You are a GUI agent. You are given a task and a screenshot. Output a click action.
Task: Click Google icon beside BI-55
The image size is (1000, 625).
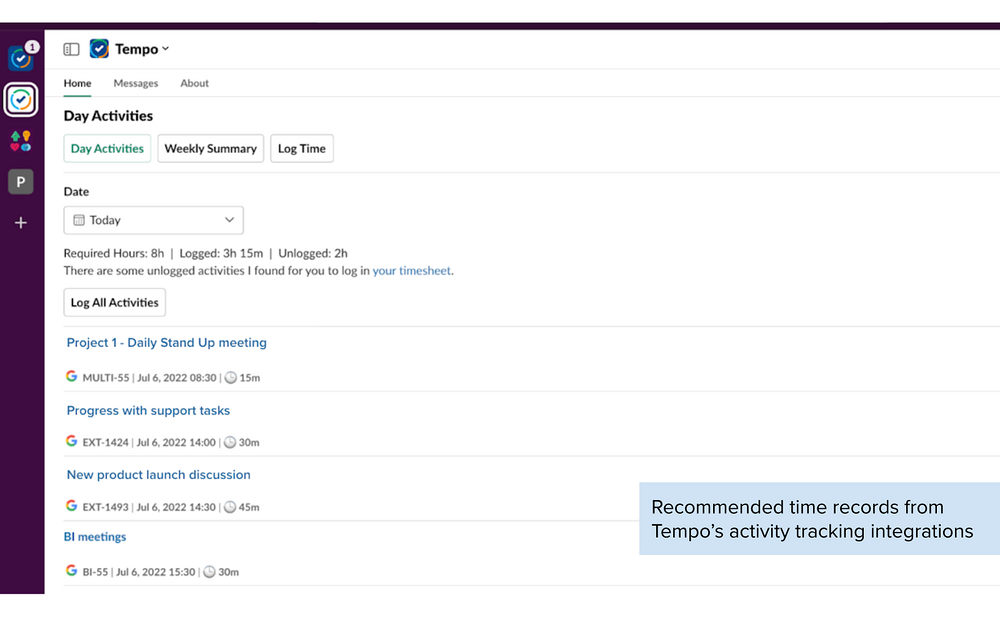[x=71, y=570]
